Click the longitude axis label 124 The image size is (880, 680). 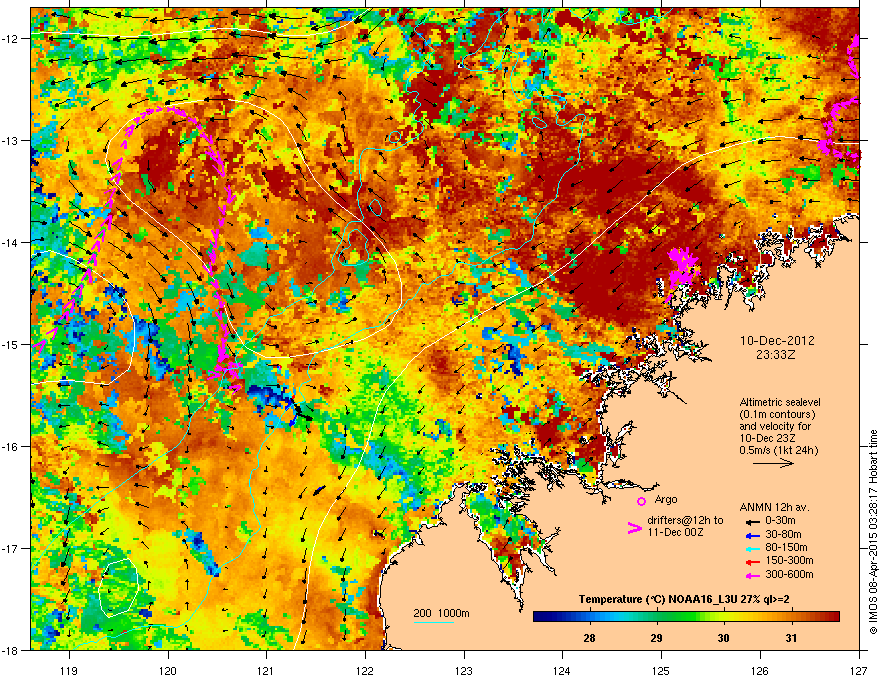pyautogui.click(x=562, y=670)
